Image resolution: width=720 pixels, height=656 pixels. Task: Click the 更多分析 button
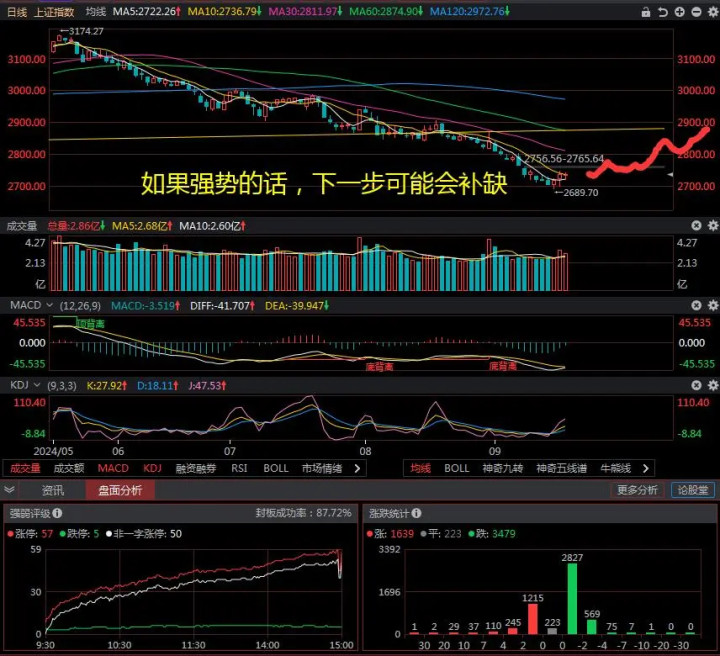click(x=637, y=490)
